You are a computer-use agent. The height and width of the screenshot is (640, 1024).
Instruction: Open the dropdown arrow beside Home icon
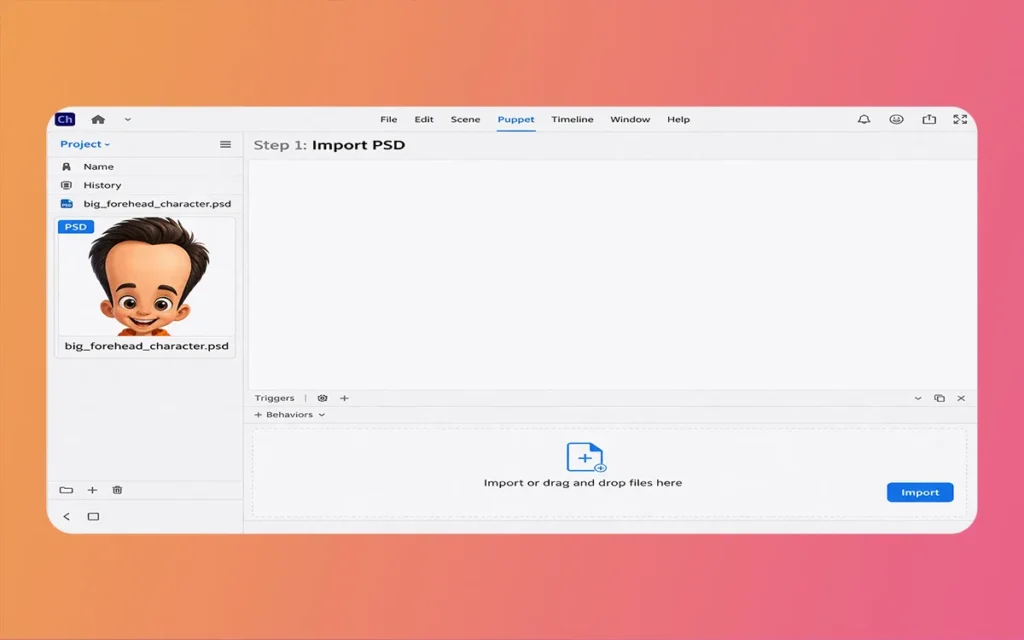pos(127,119)
